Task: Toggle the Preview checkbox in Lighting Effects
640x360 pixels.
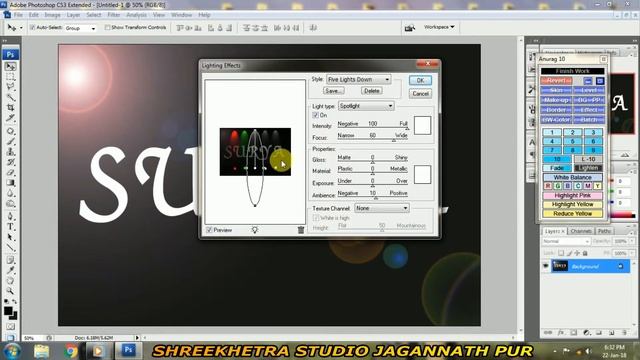Action: pyautogui.click(x=209, y=230)
